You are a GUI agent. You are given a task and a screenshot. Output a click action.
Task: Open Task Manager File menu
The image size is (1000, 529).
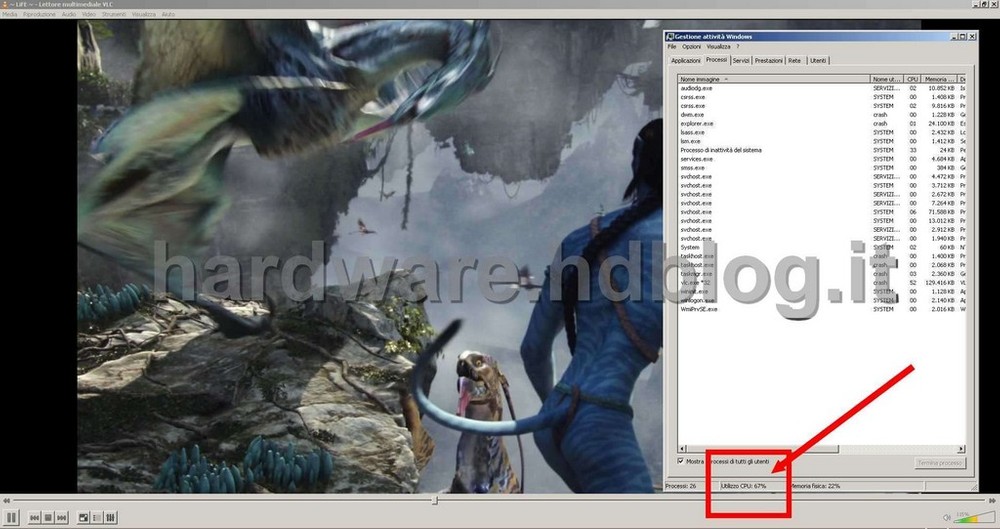[672, 47]
